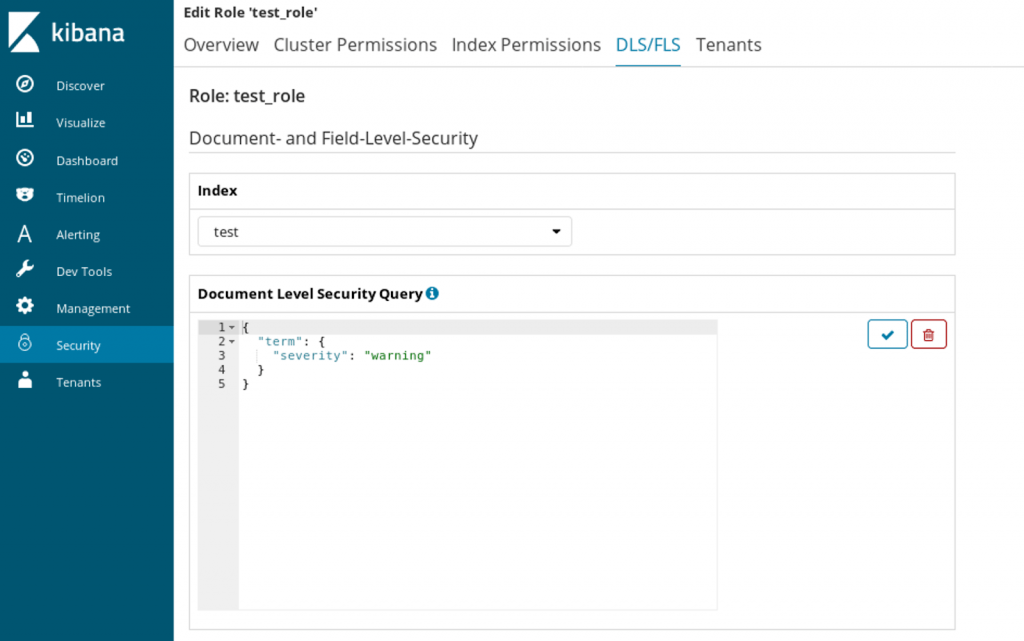The image size is (1024, 641).
Task: Click inside the query code editor
Action: tap(450, 450)
